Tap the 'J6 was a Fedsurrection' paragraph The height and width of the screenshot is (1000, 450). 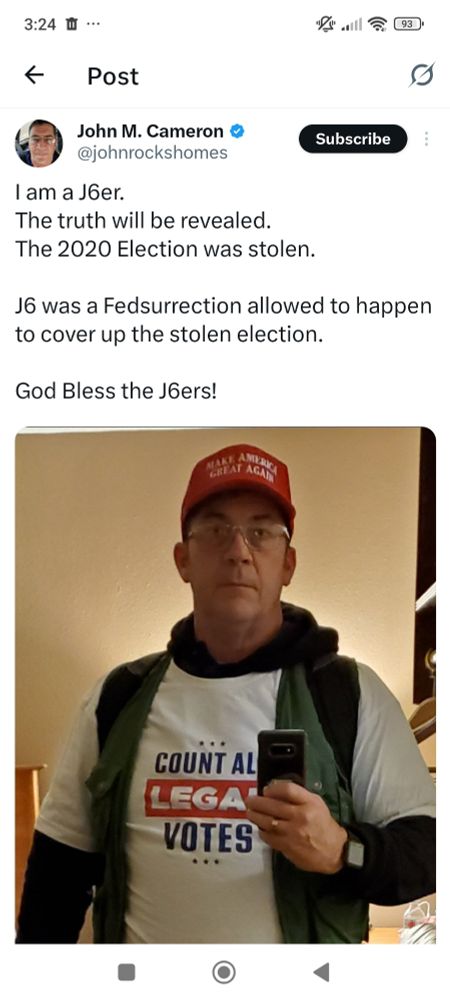(x=224, y=320)
